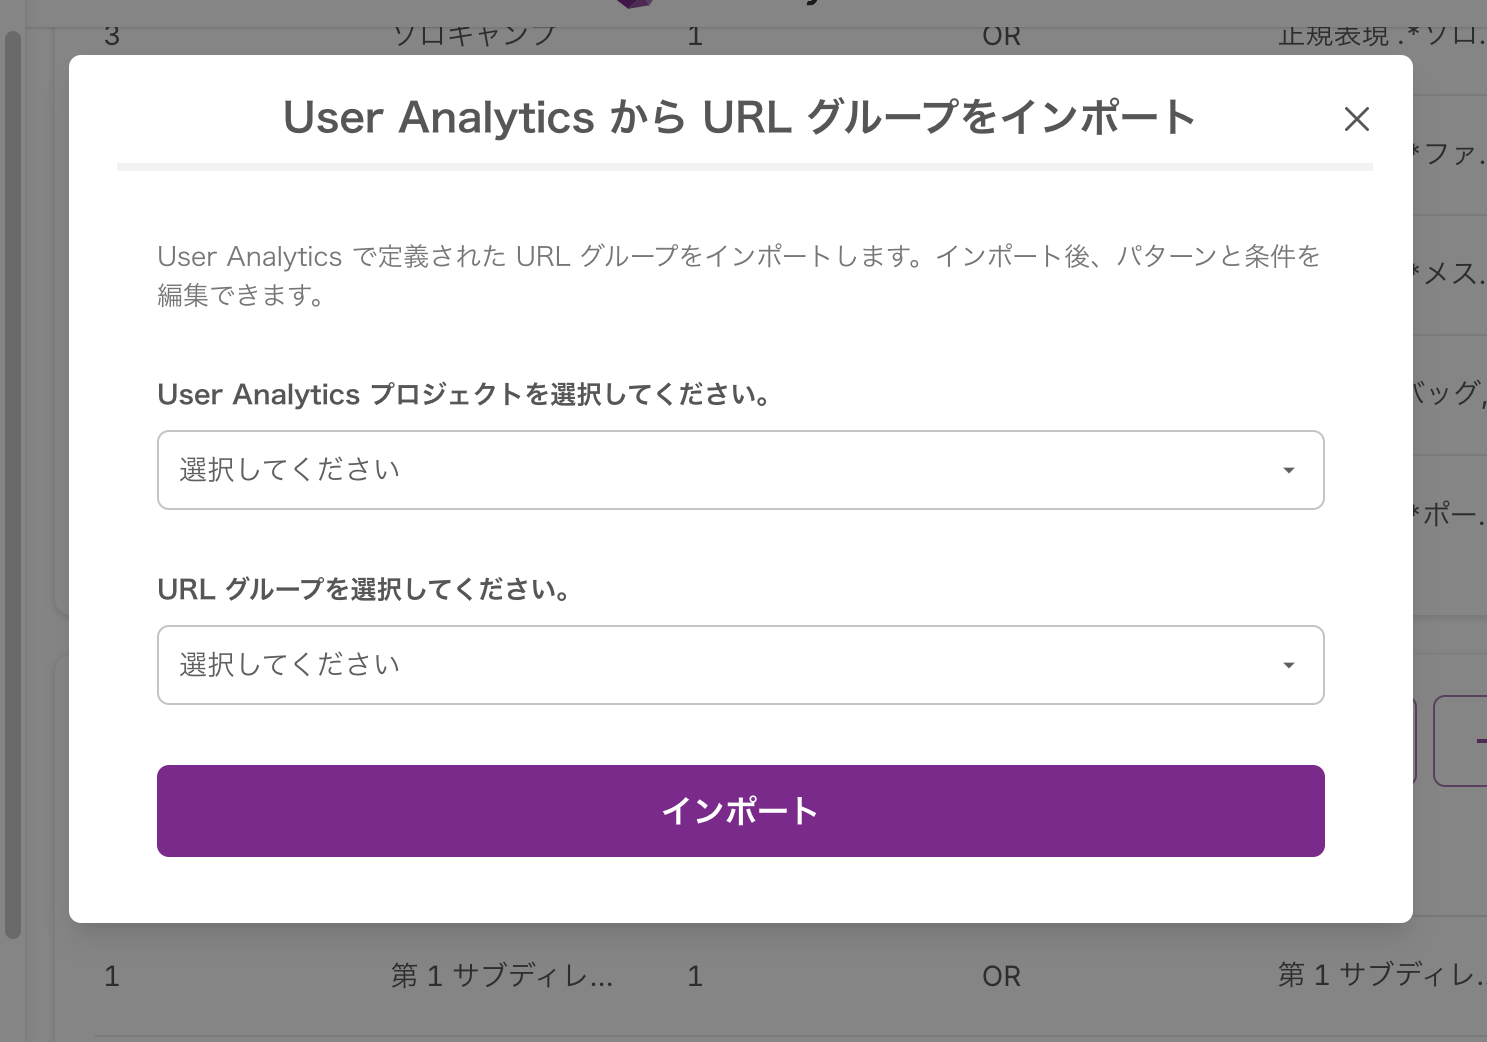This screenshot has width=1487, height=1042.
Task: Click the import description paragraph text
Action: [x=739, y=275]
